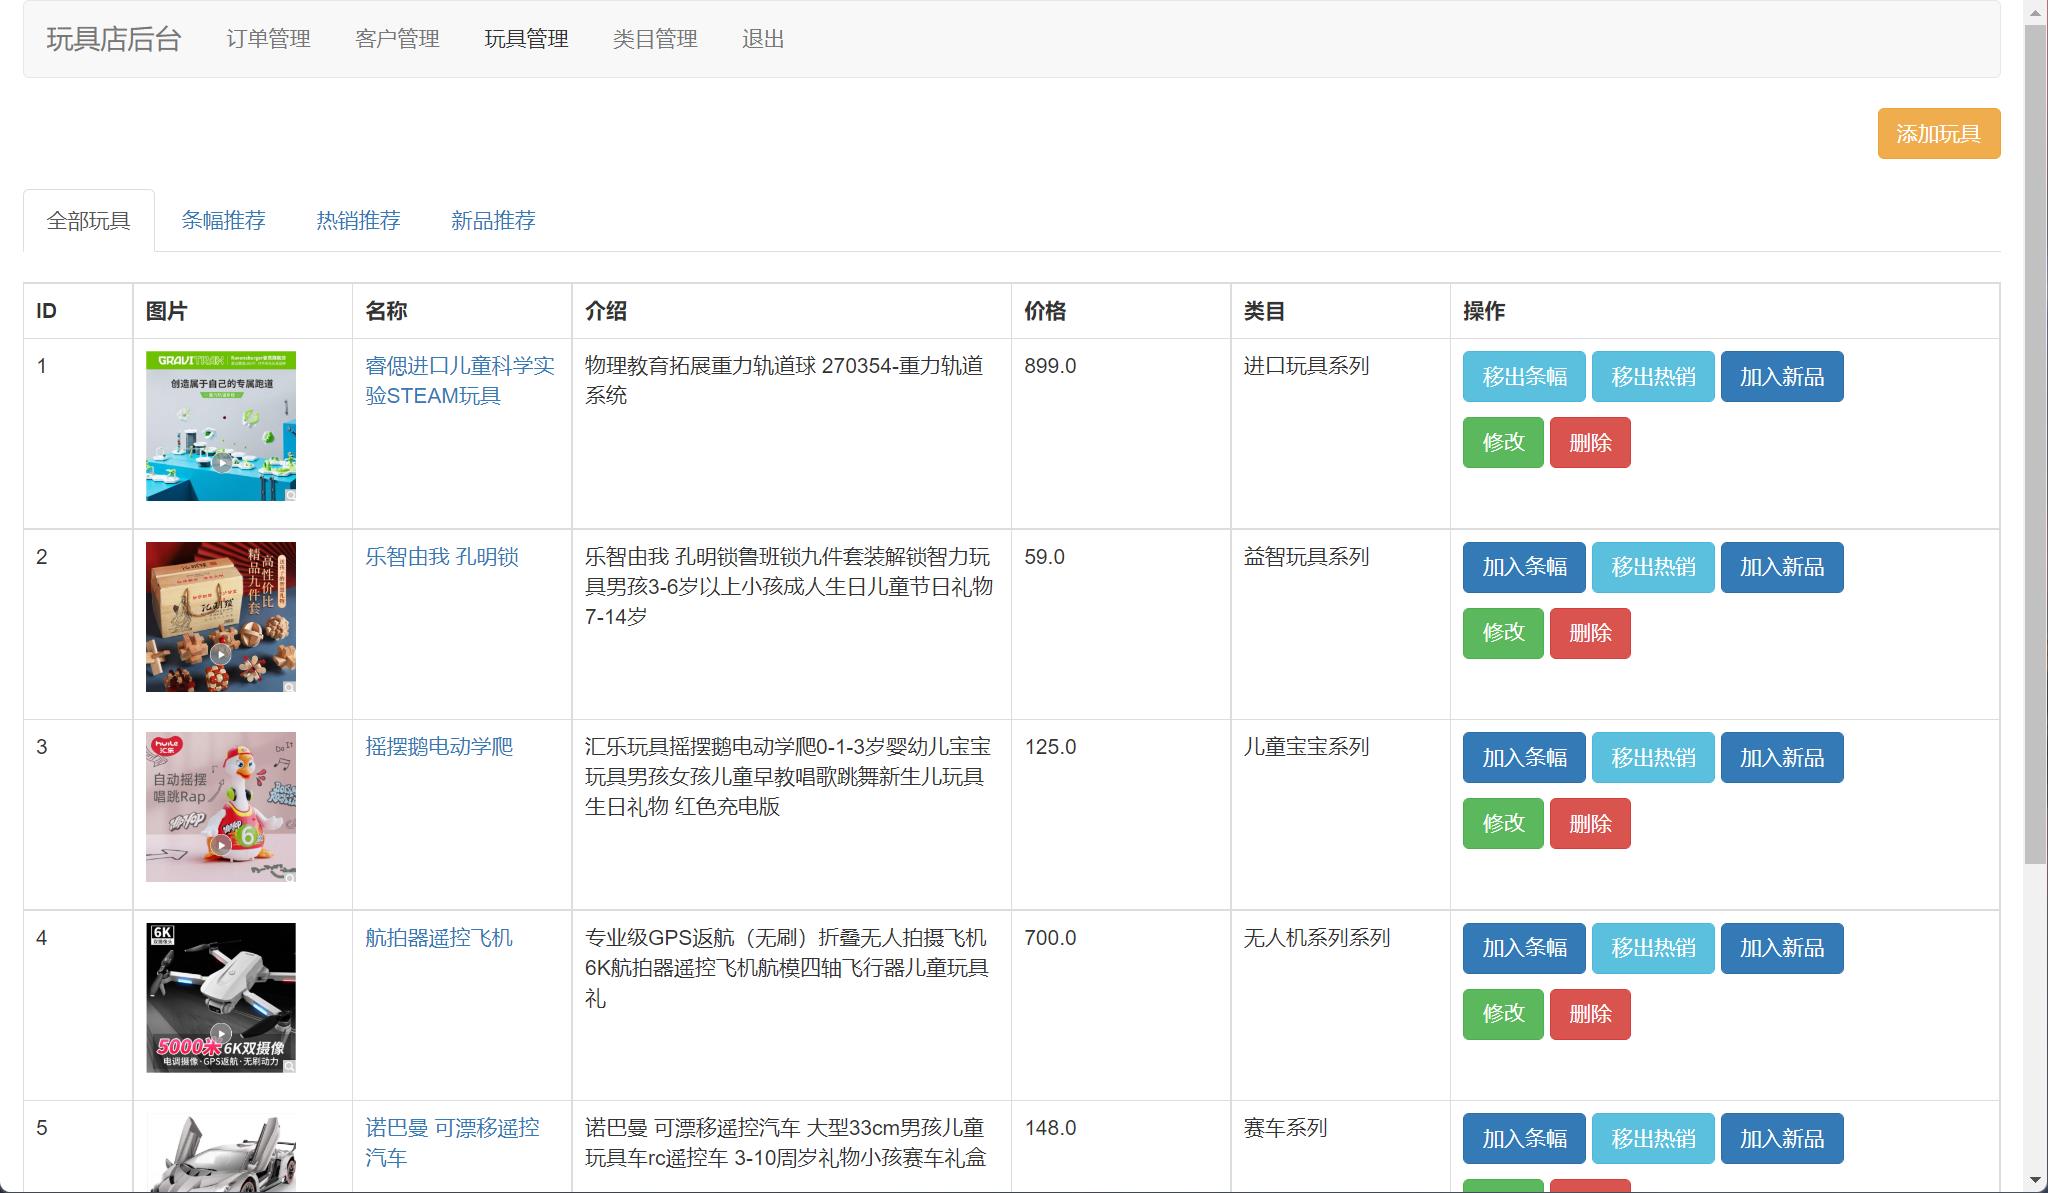Click 修改 for 摇摆鹅电动学爬
2048x1193 pixels.
1502,823
